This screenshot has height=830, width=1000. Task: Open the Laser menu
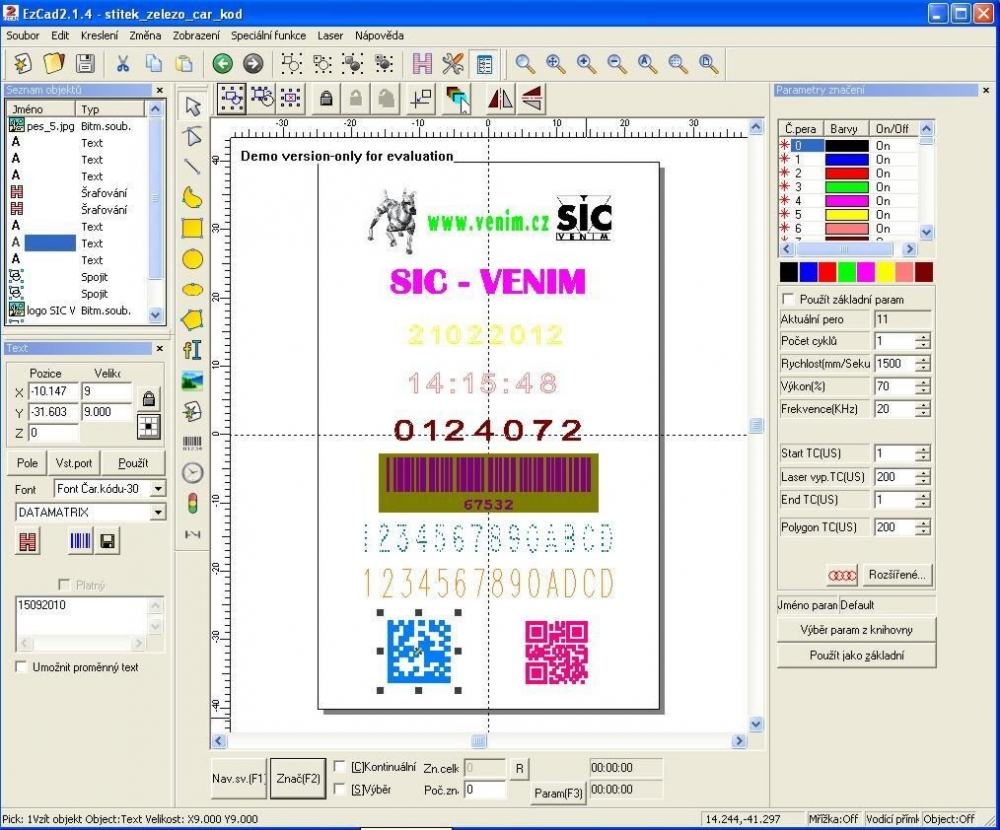[x=330, y=35]
